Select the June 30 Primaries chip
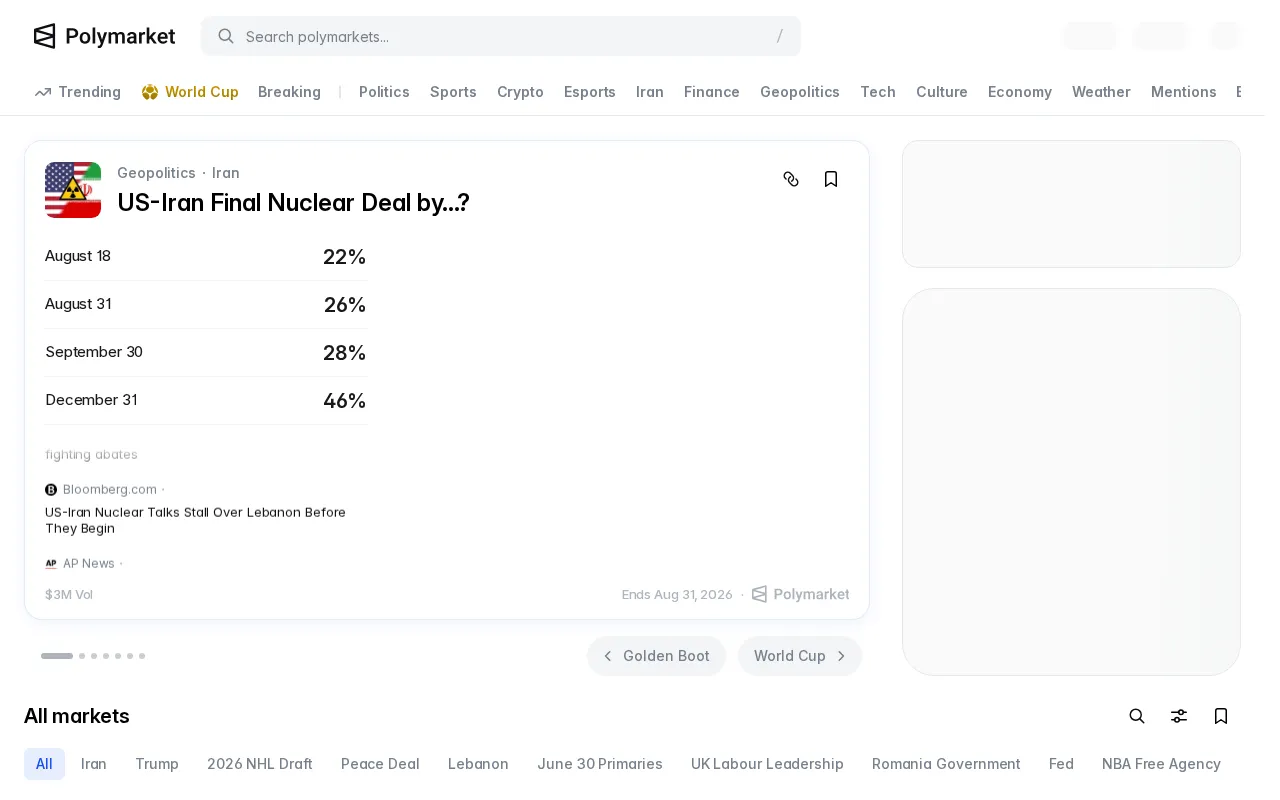Screen dimensions: 1280x800 pos(600,764)
